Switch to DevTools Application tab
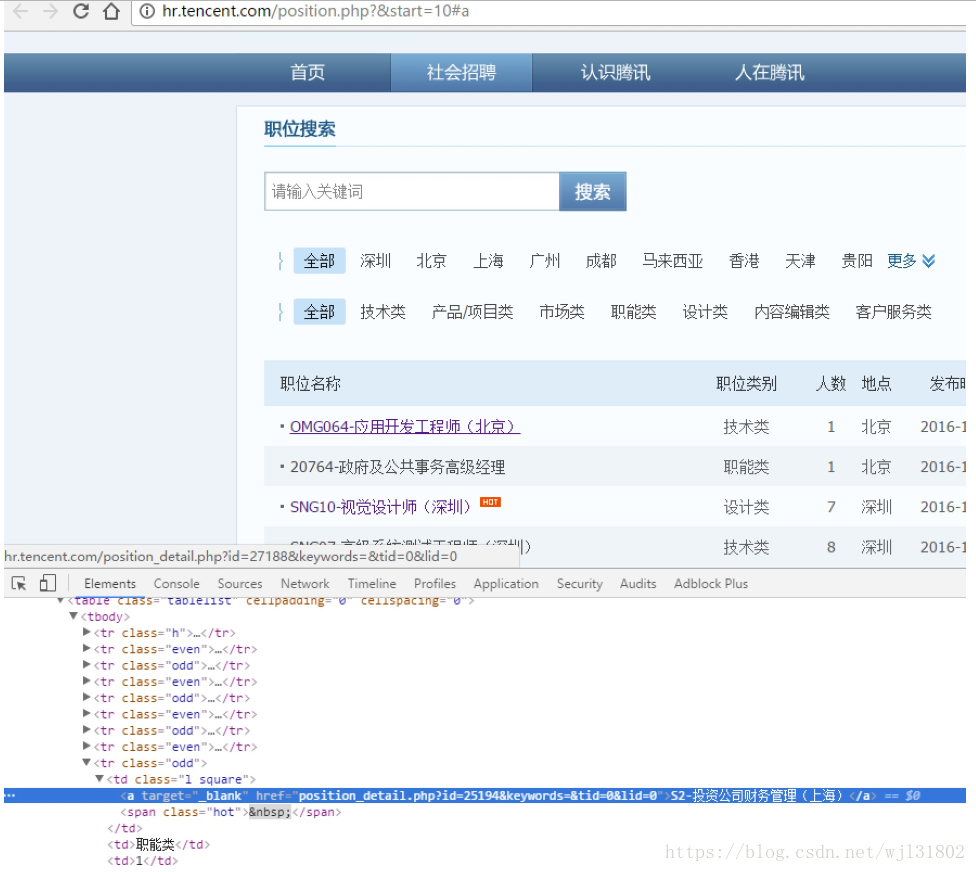This screenshot has width=976, height=872. point(506,584)
